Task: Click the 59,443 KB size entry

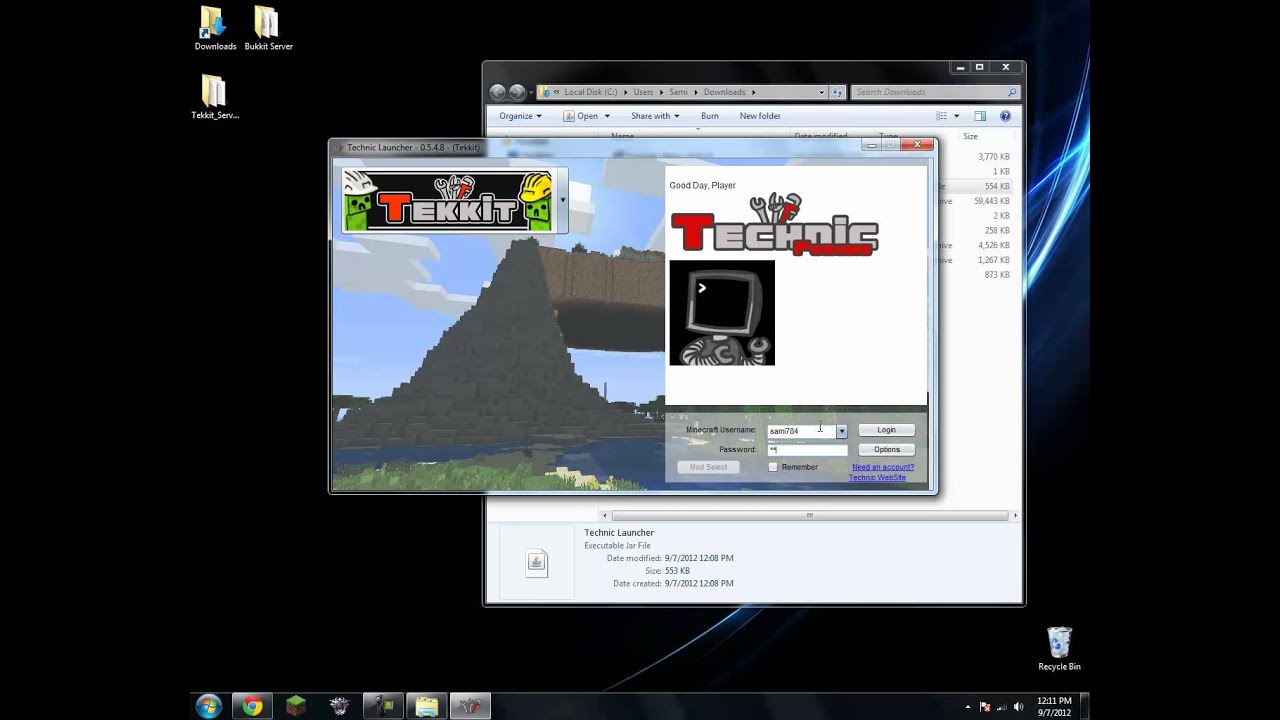Action: (992, 201)
